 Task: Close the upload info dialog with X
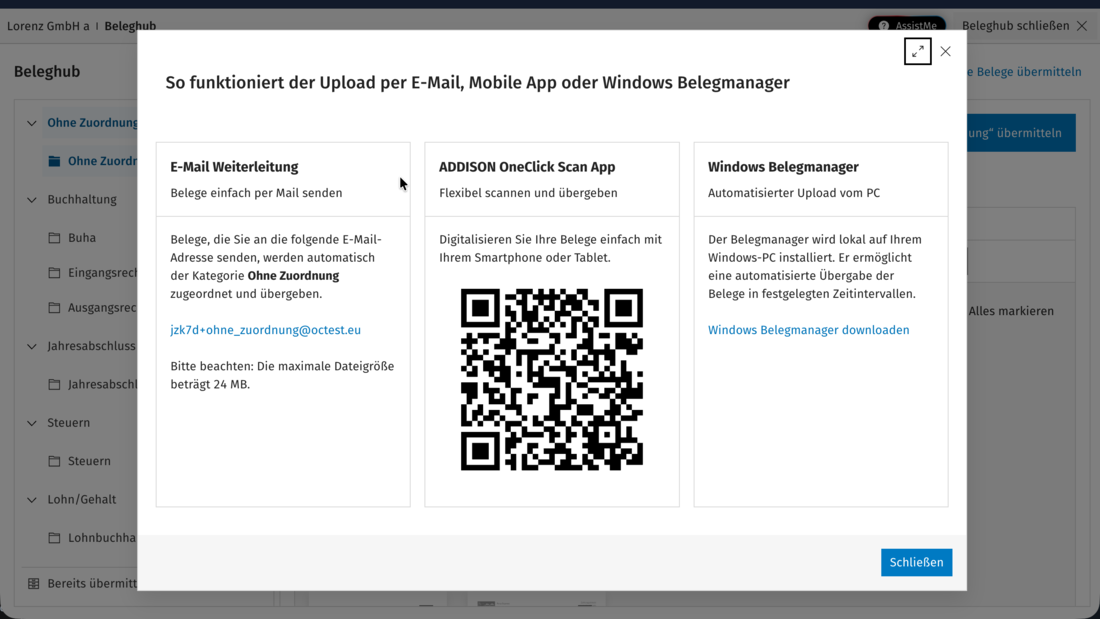(x=946, y=51)
